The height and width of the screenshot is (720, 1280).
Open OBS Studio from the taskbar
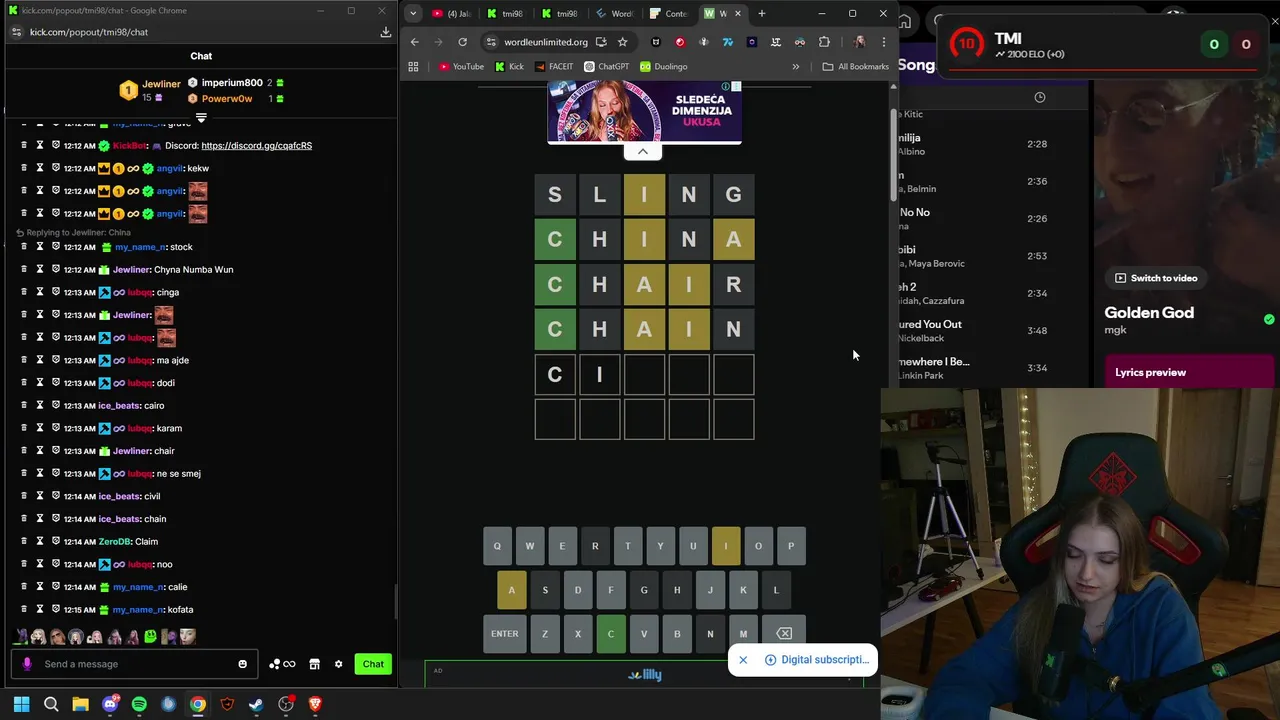click(285, 704)
